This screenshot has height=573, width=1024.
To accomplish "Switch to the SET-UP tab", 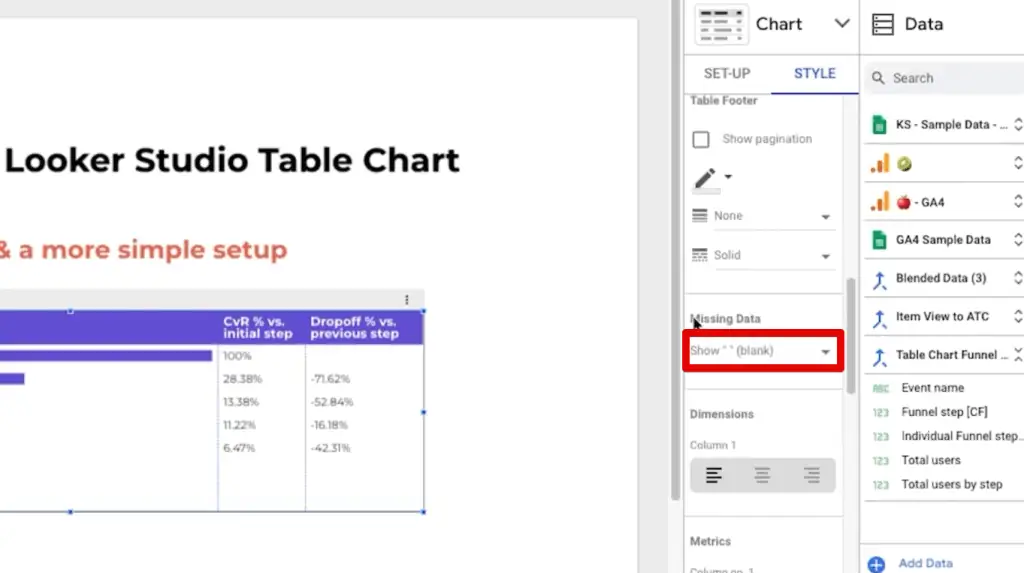I will [727, 73].
